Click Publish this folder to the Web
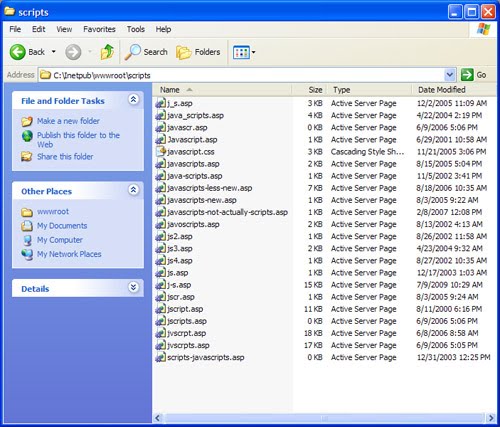500x427 pixels. pyautogui.click(x=78, y=140)
